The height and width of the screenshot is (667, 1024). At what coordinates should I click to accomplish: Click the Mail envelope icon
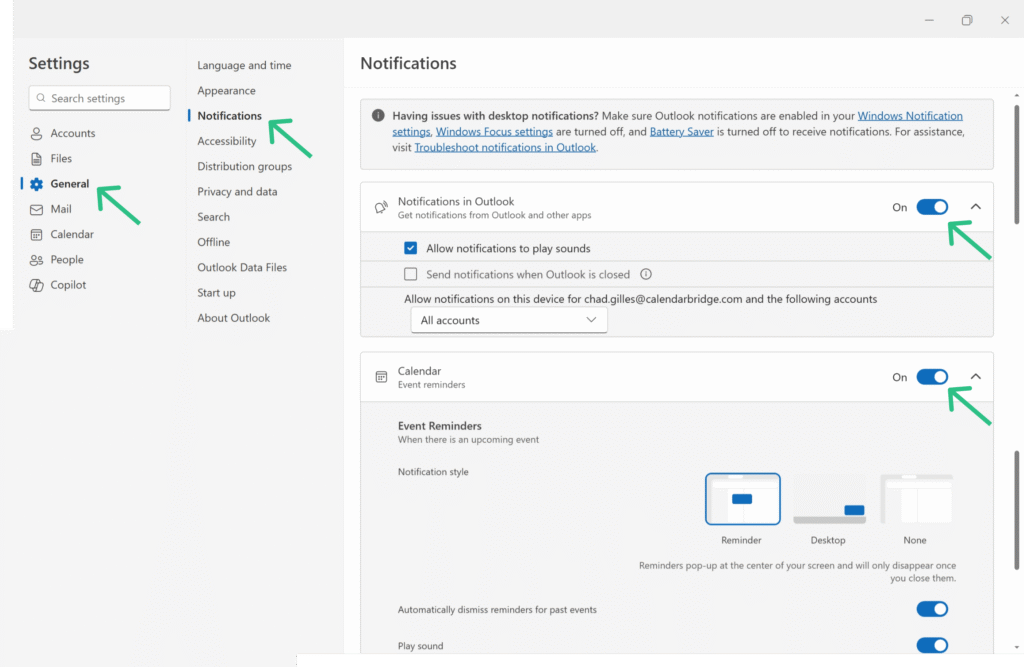coord(37,210)
